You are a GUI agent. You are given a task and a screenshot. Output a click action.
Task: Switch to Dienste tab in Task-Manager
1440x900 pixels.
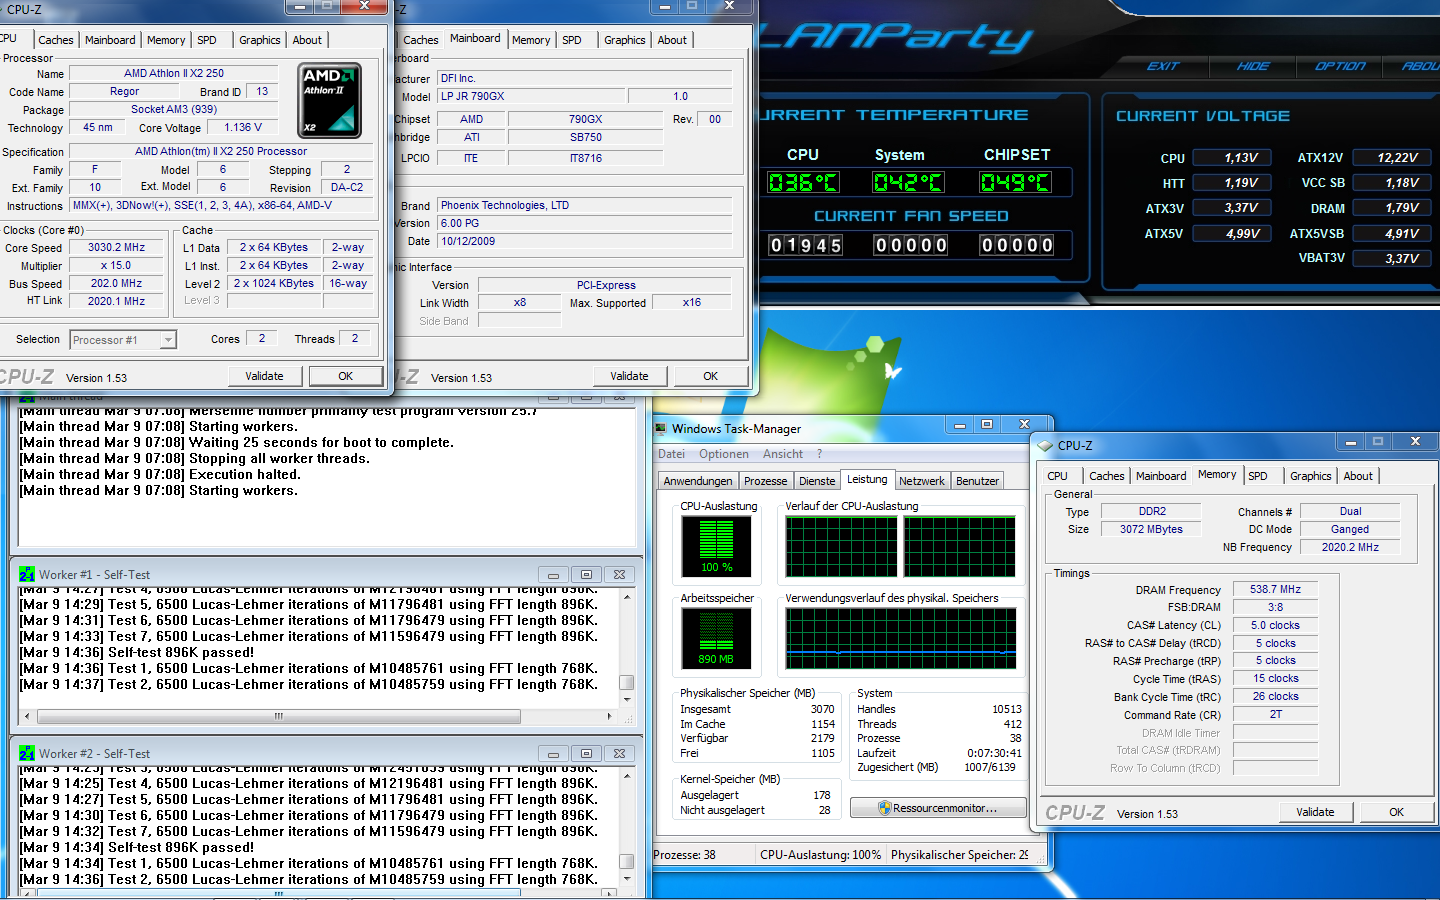[817, 481]
